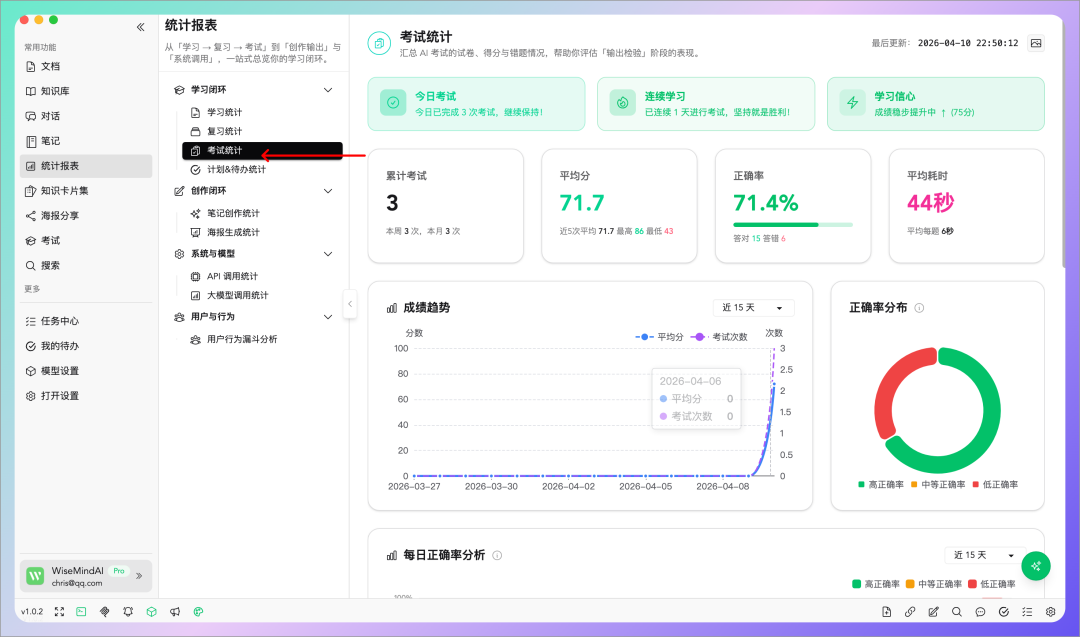Click the megaphone announcements icon
Viewport: 1080px width, 637px height.
[x=175, y=612]
